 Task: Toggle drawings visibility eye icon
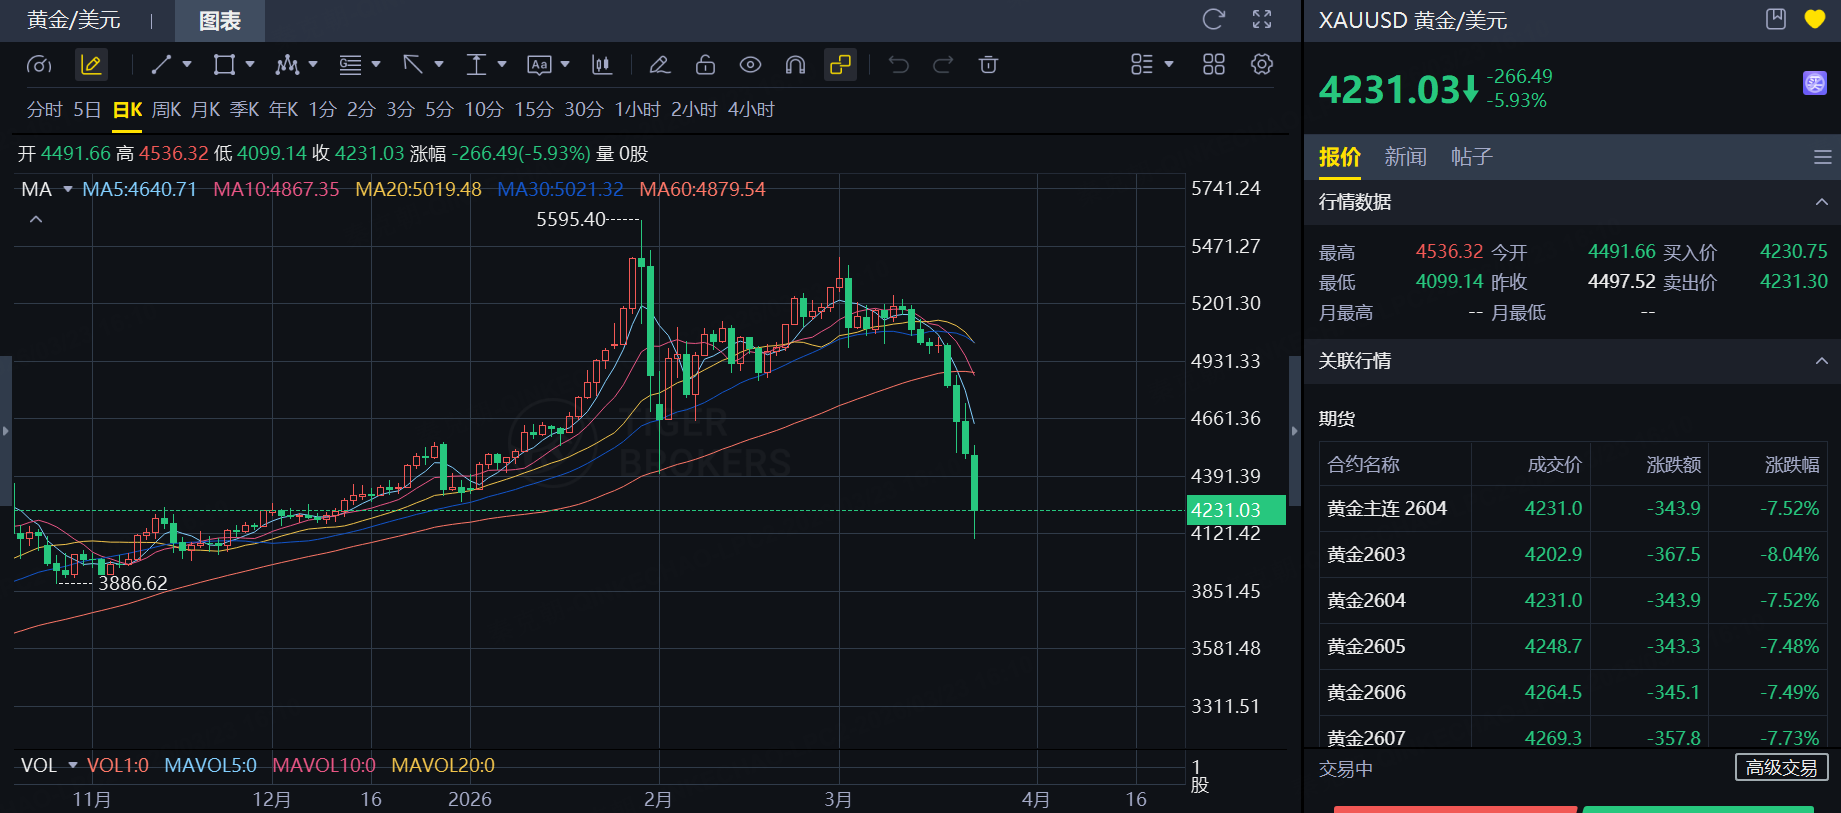click(x=750, y=65)
